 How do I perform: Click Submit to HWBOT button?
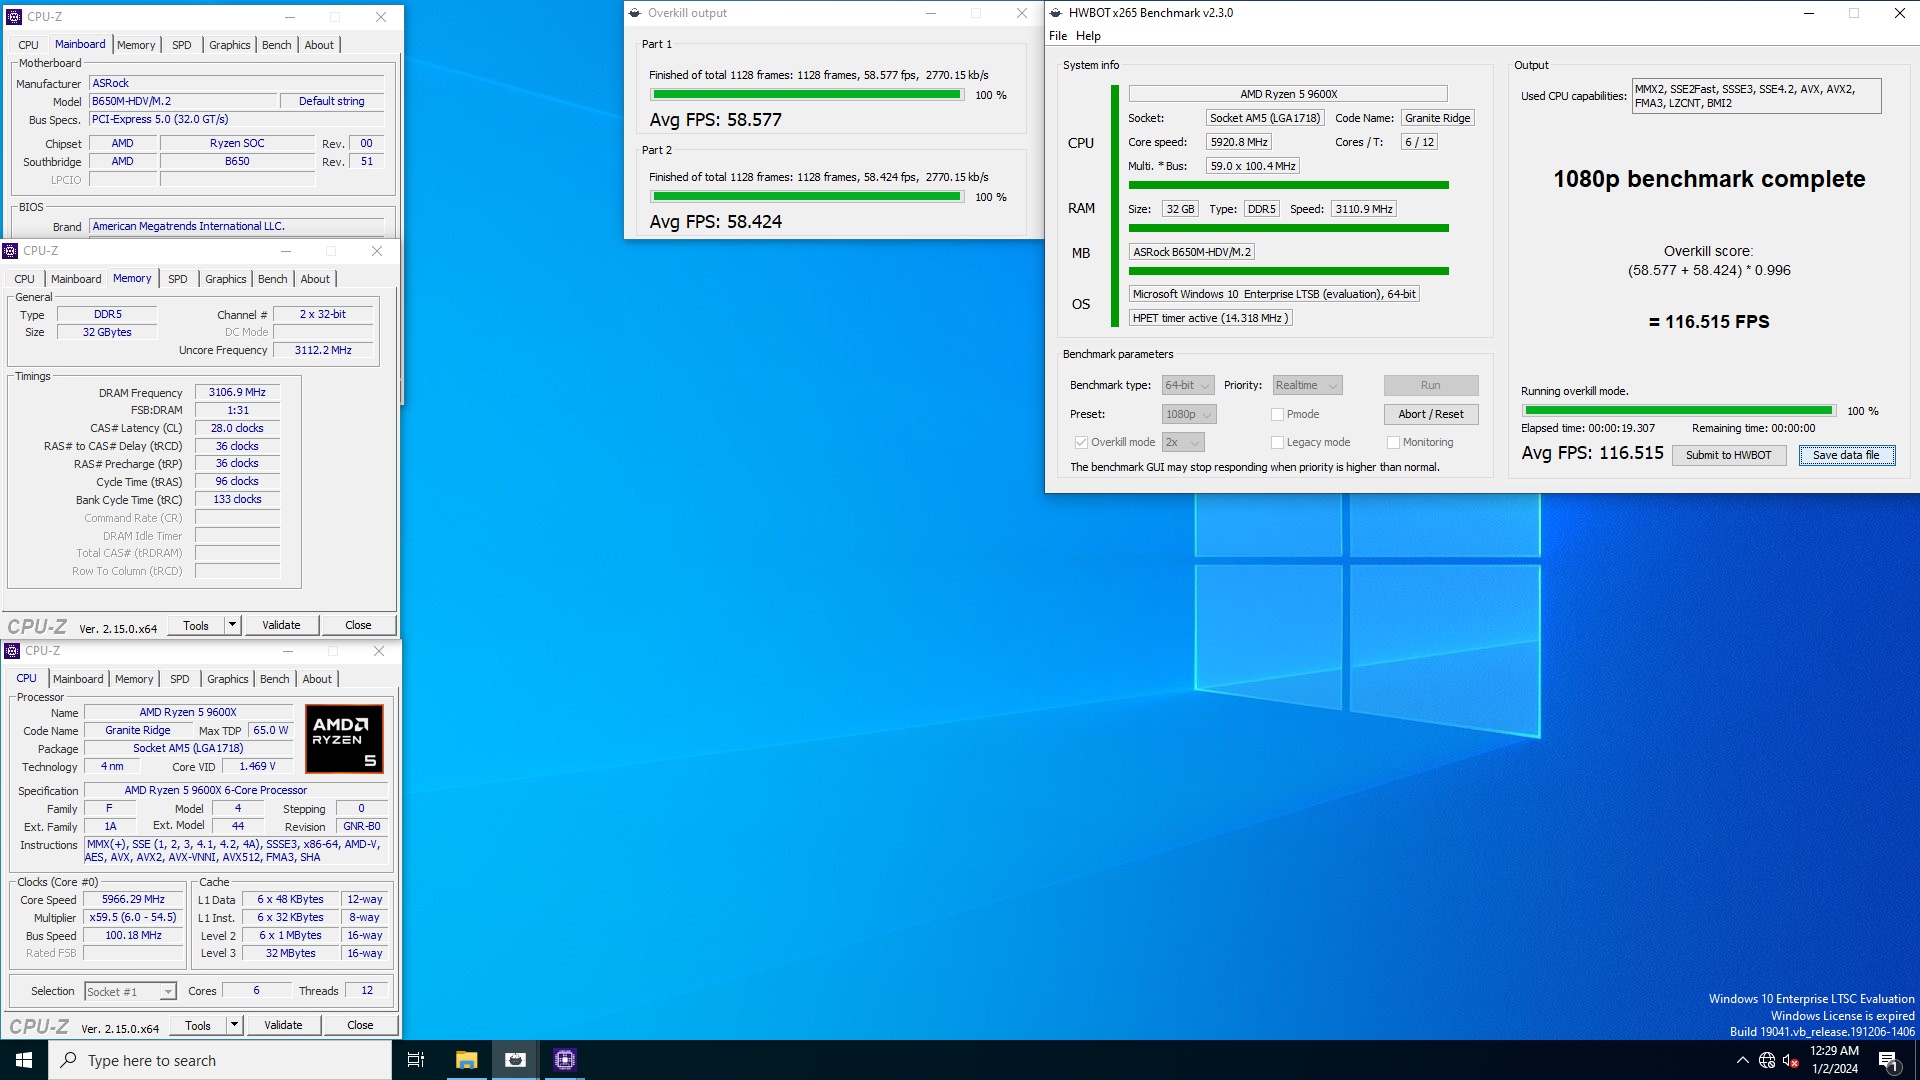[1728, 455]
